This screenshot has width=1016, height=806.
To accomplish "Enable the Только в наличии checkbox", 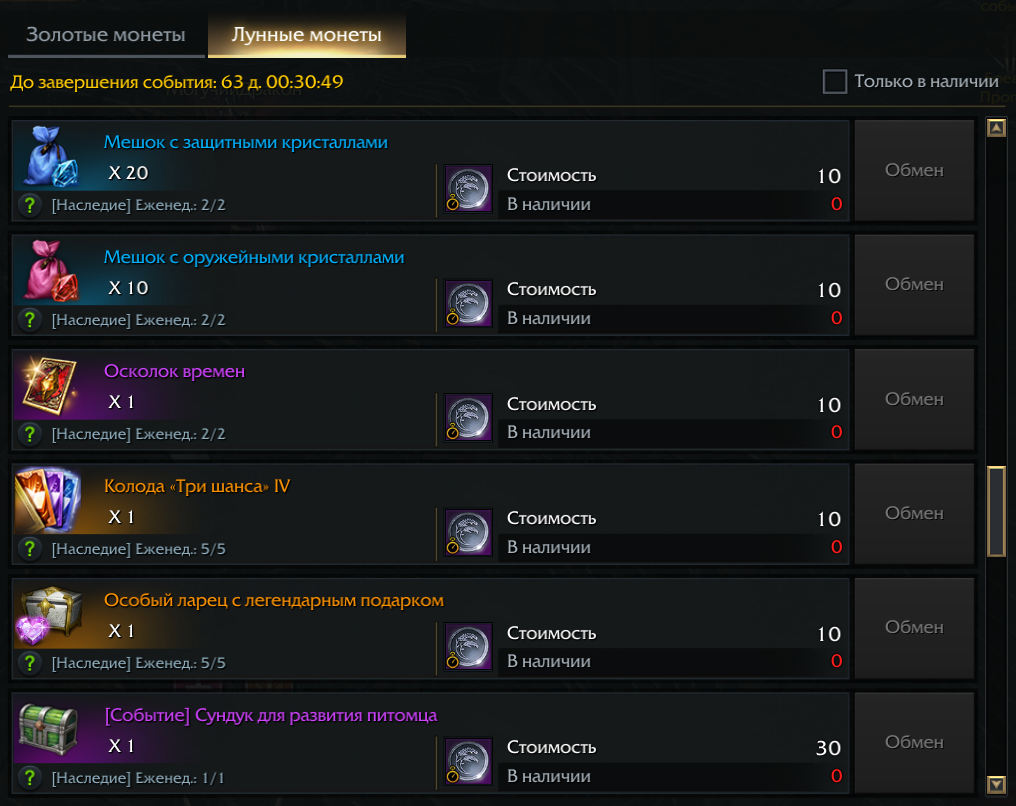I will 835,82.
